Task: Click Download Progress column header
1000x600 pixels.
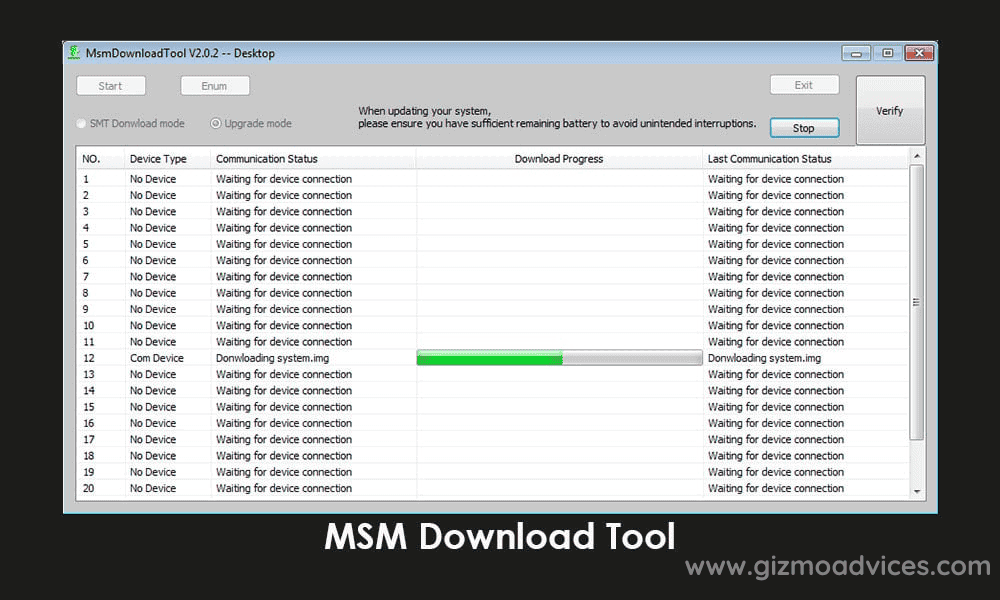Action: 559,159
